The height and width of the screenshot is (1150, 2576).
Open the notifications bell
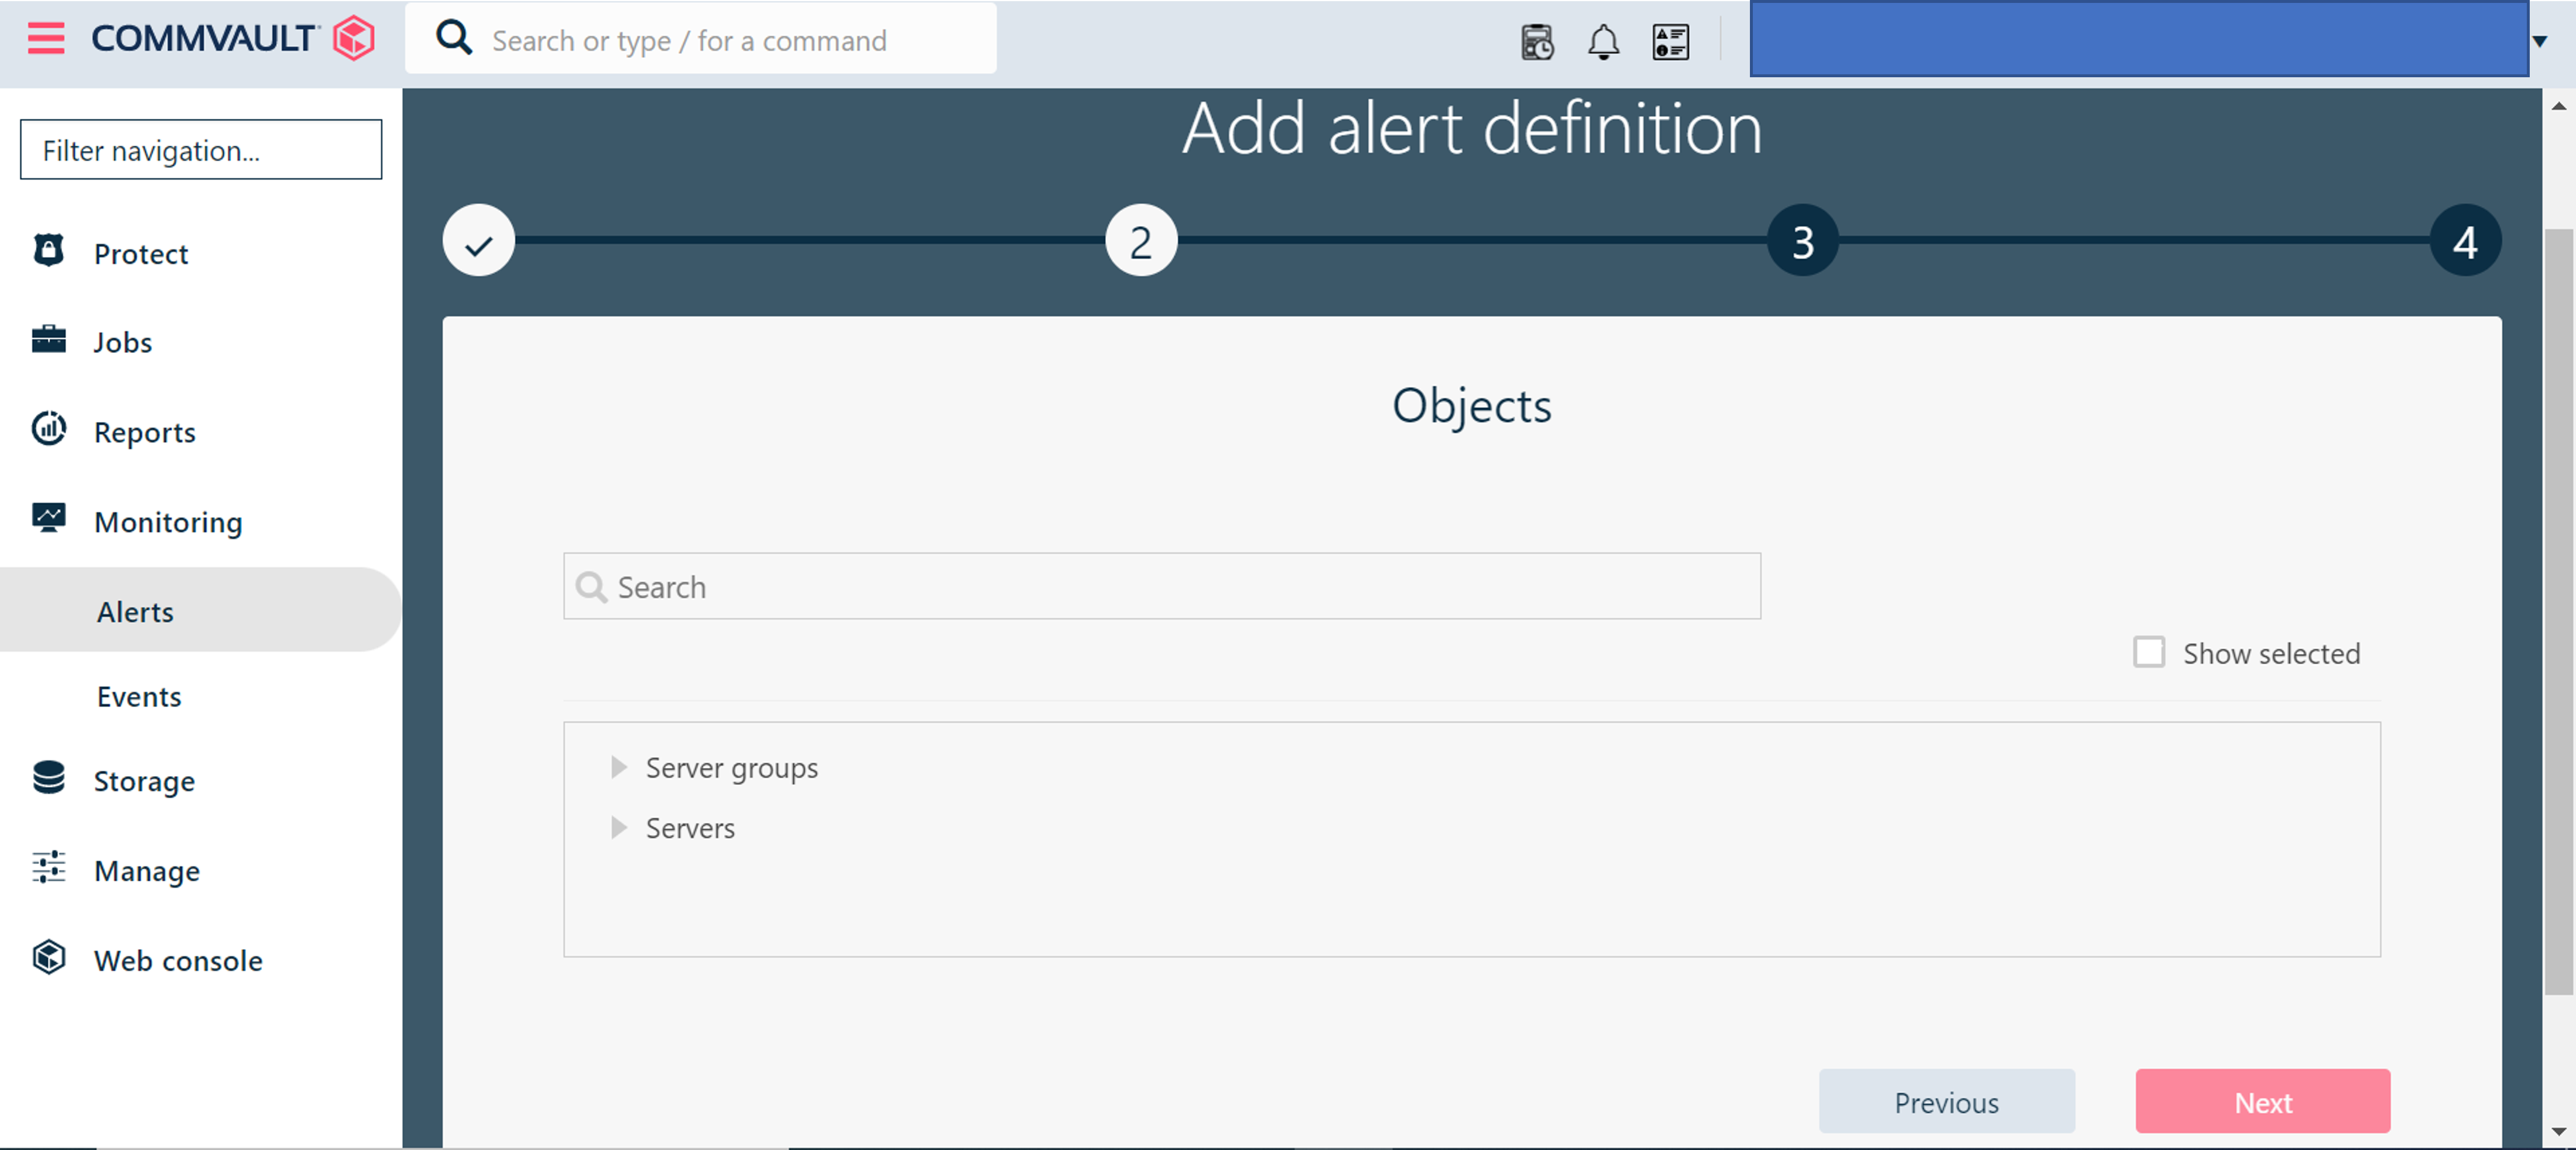point(1603,42)
